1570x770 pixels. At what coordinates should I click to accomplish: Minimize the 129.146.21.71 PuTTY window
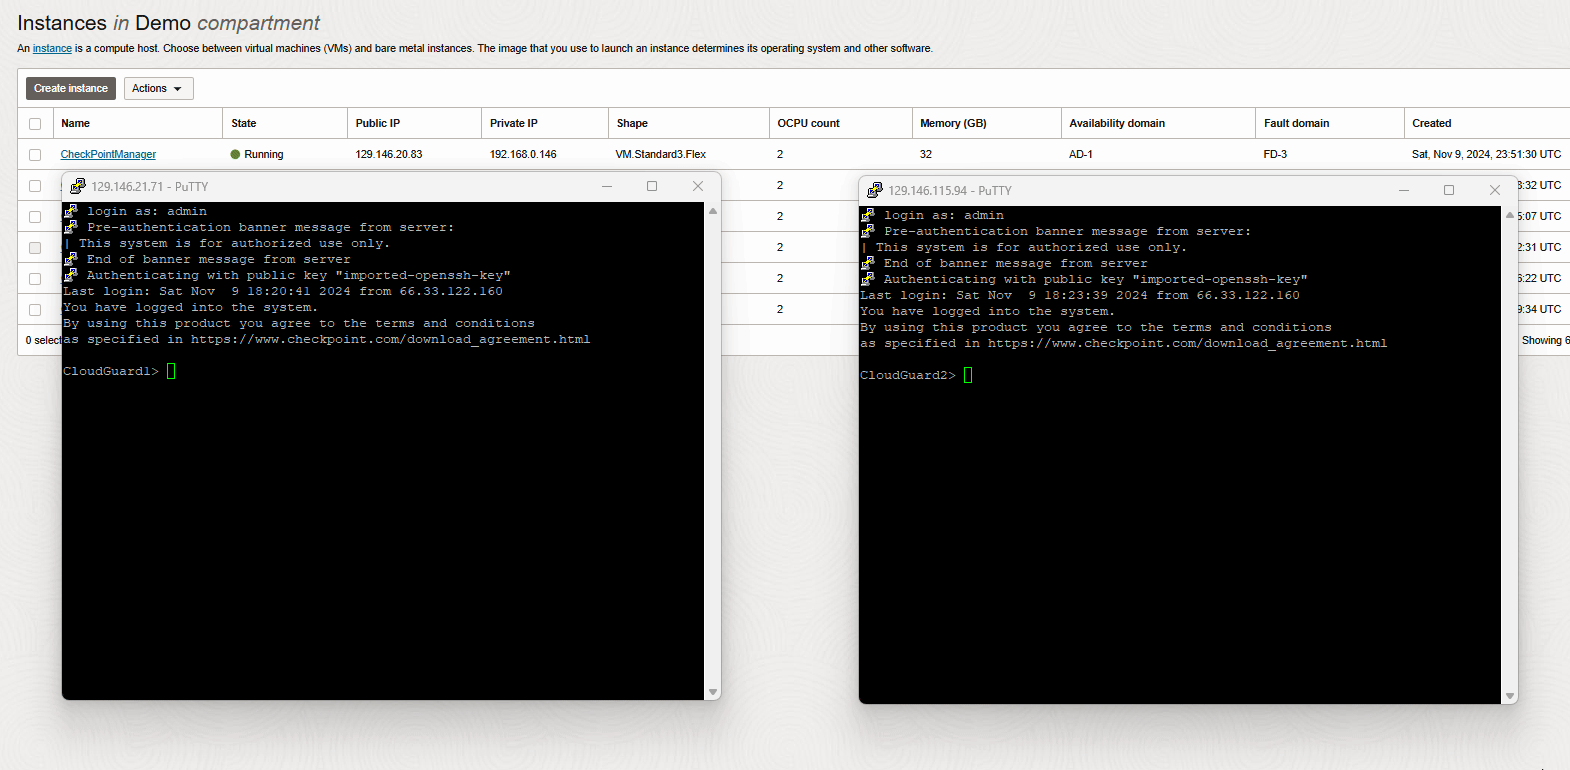coord(607,186)
